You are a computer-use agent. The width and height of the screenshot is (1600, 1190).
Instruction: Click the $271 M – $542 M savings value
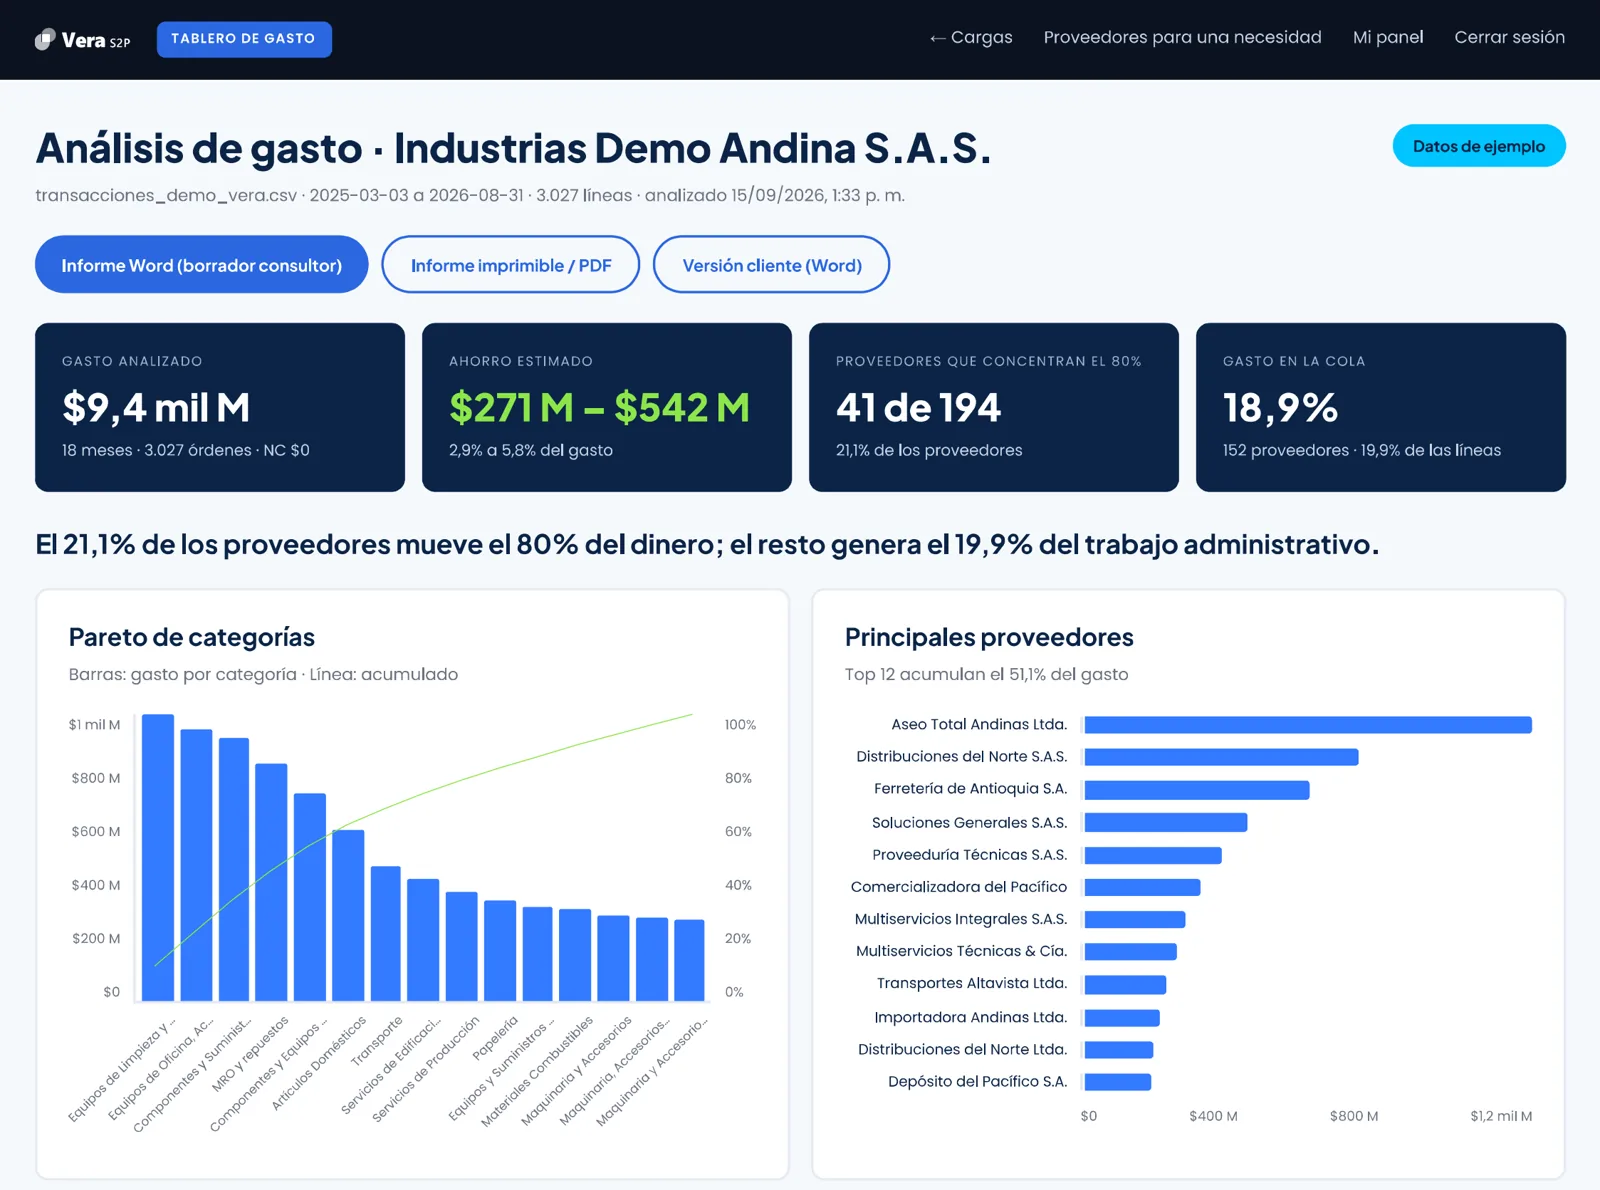pos(599,407)
